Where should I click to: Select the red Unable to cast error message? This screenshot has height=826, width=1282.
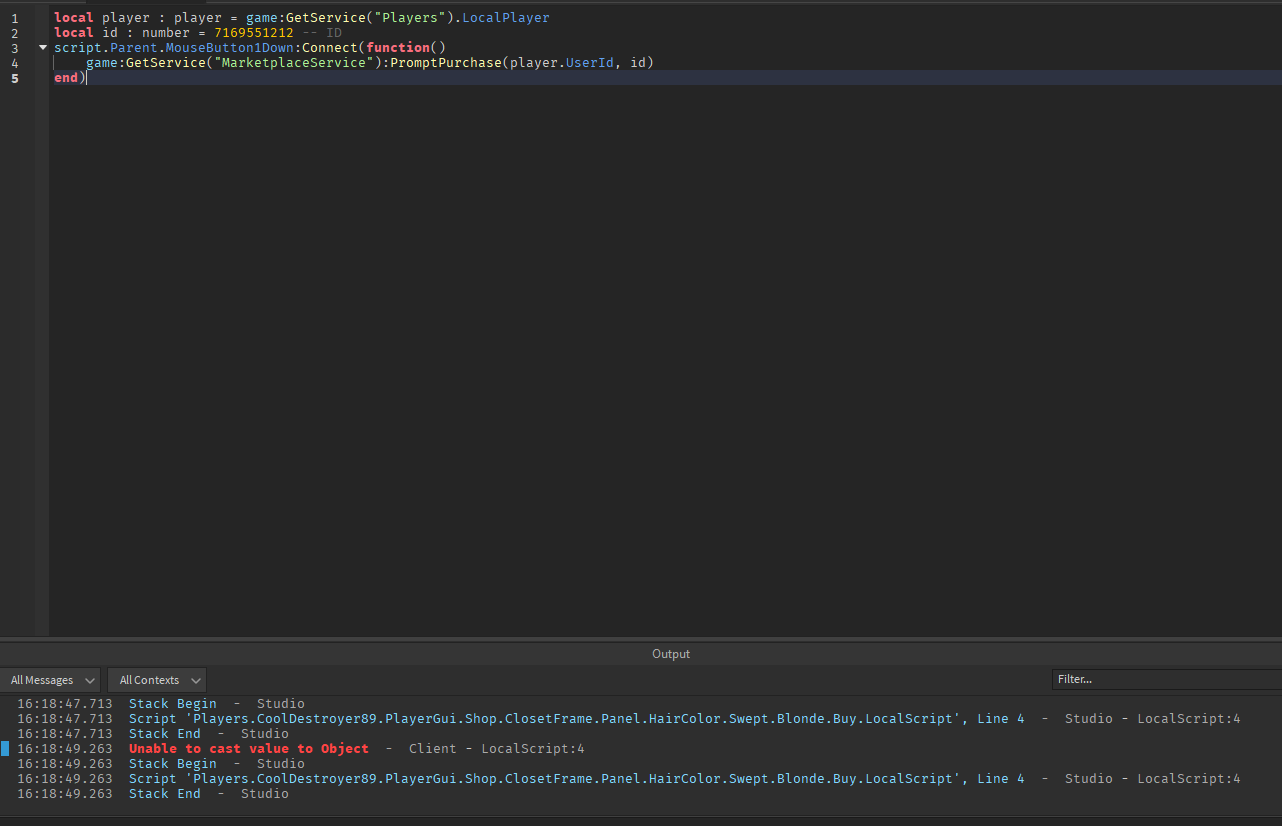point(248,748)
